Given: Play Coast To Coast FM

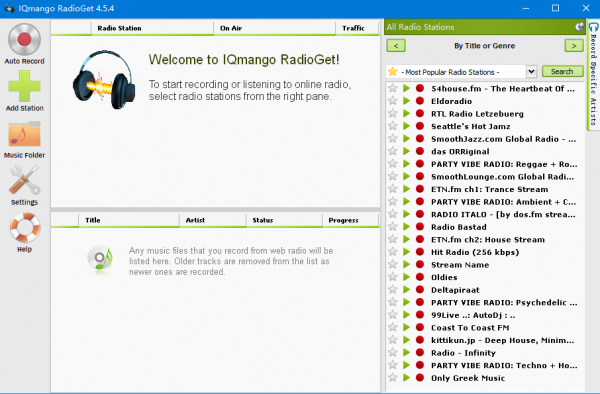Looking at the screenshot, I should tap(406, 327).
